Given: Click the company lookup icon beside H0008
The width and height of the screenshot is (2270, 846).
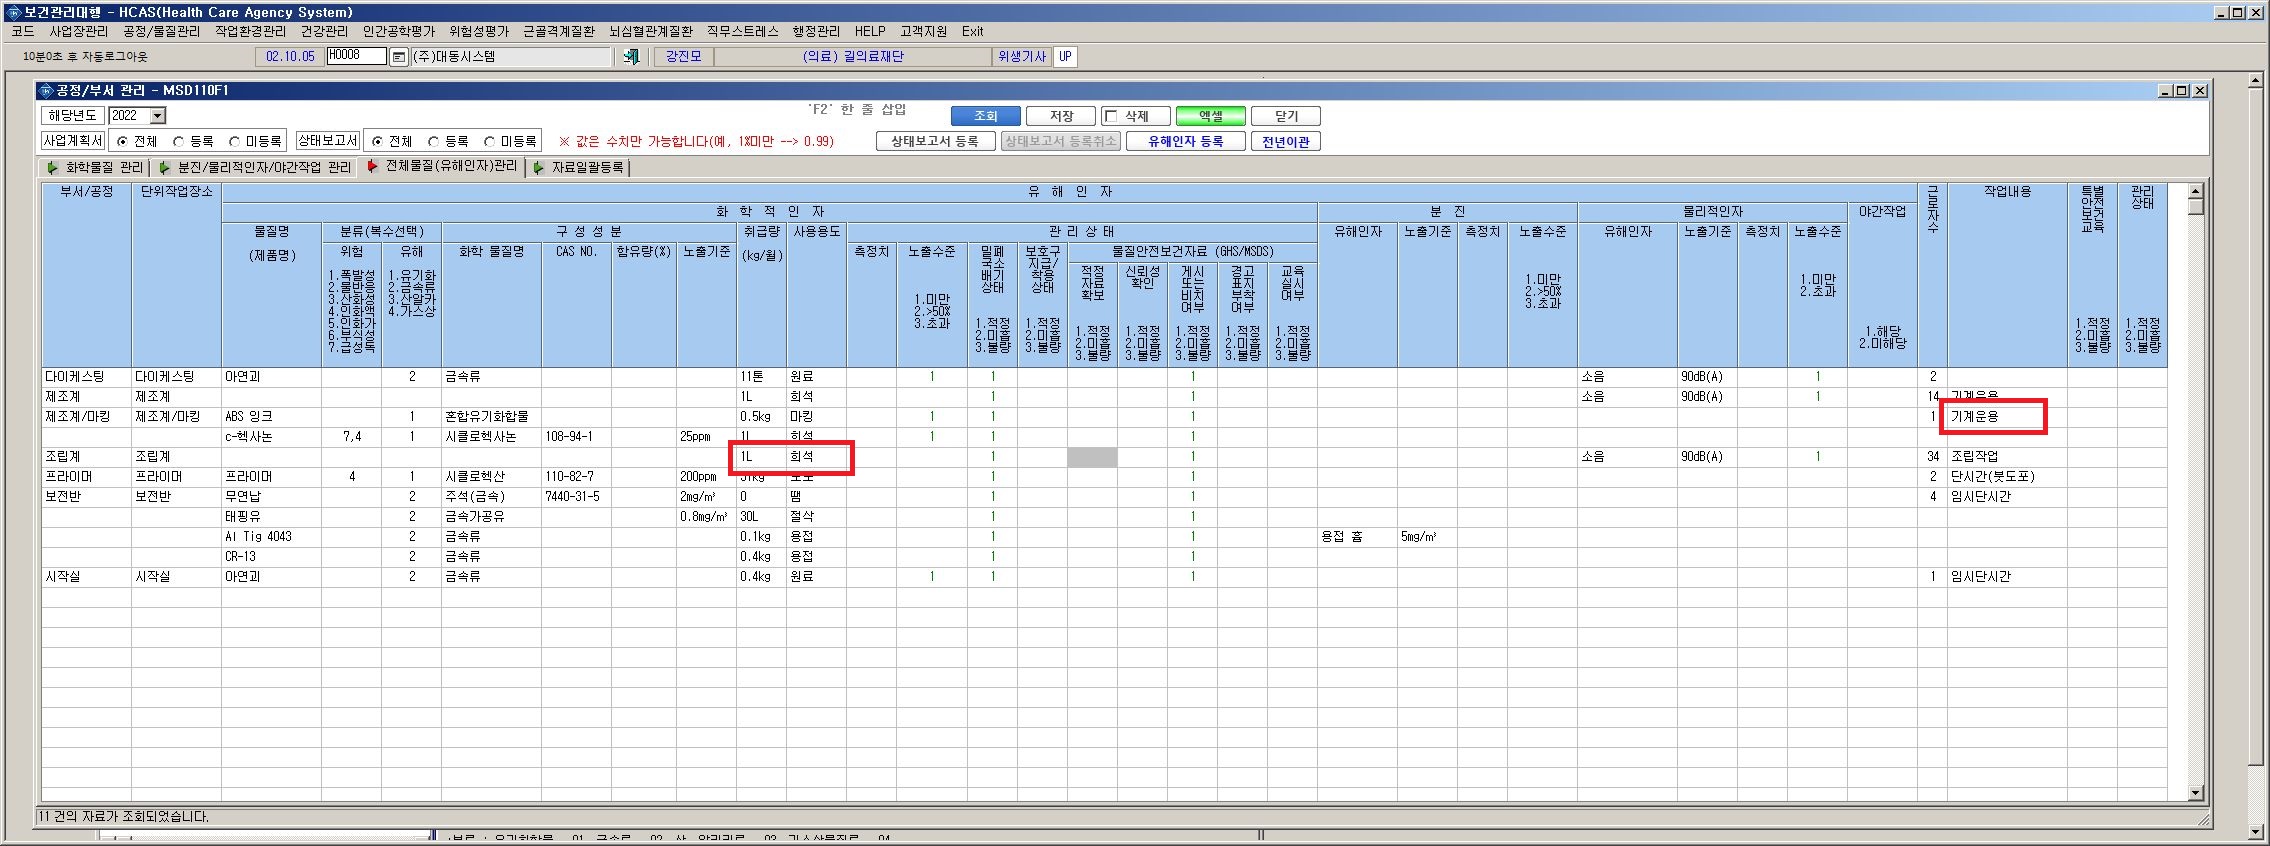Looking at the screenshot, I should [398, 57].
